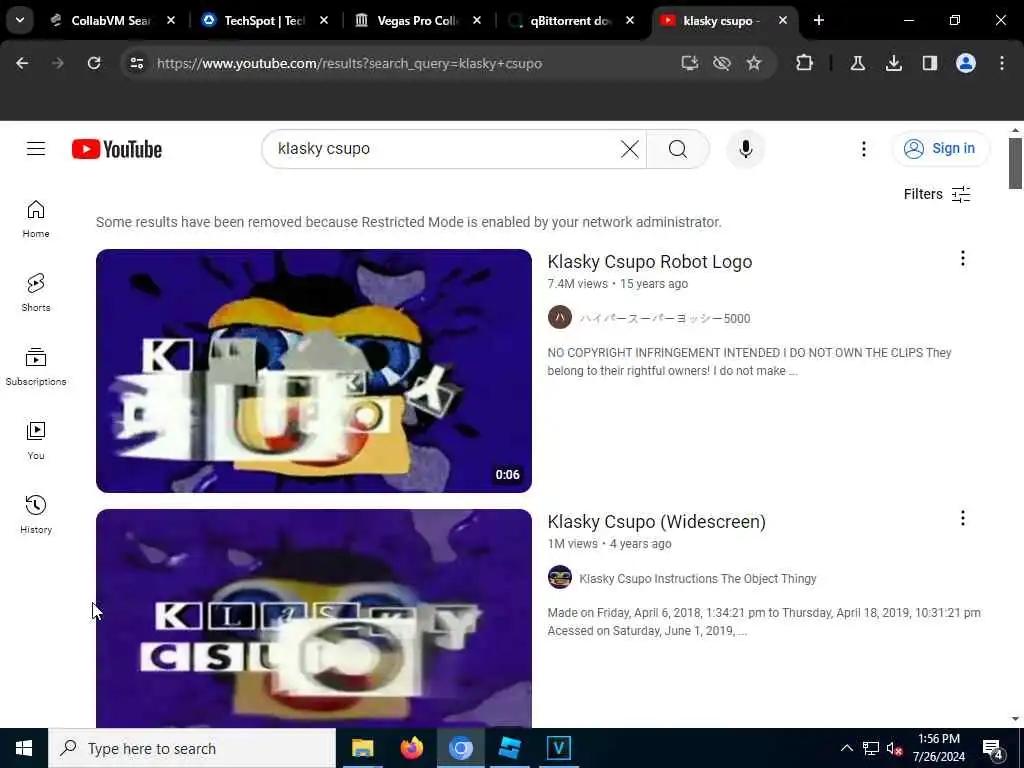Open Chrome three-dot menu
1024x768 pixels.
(1002, 63)
